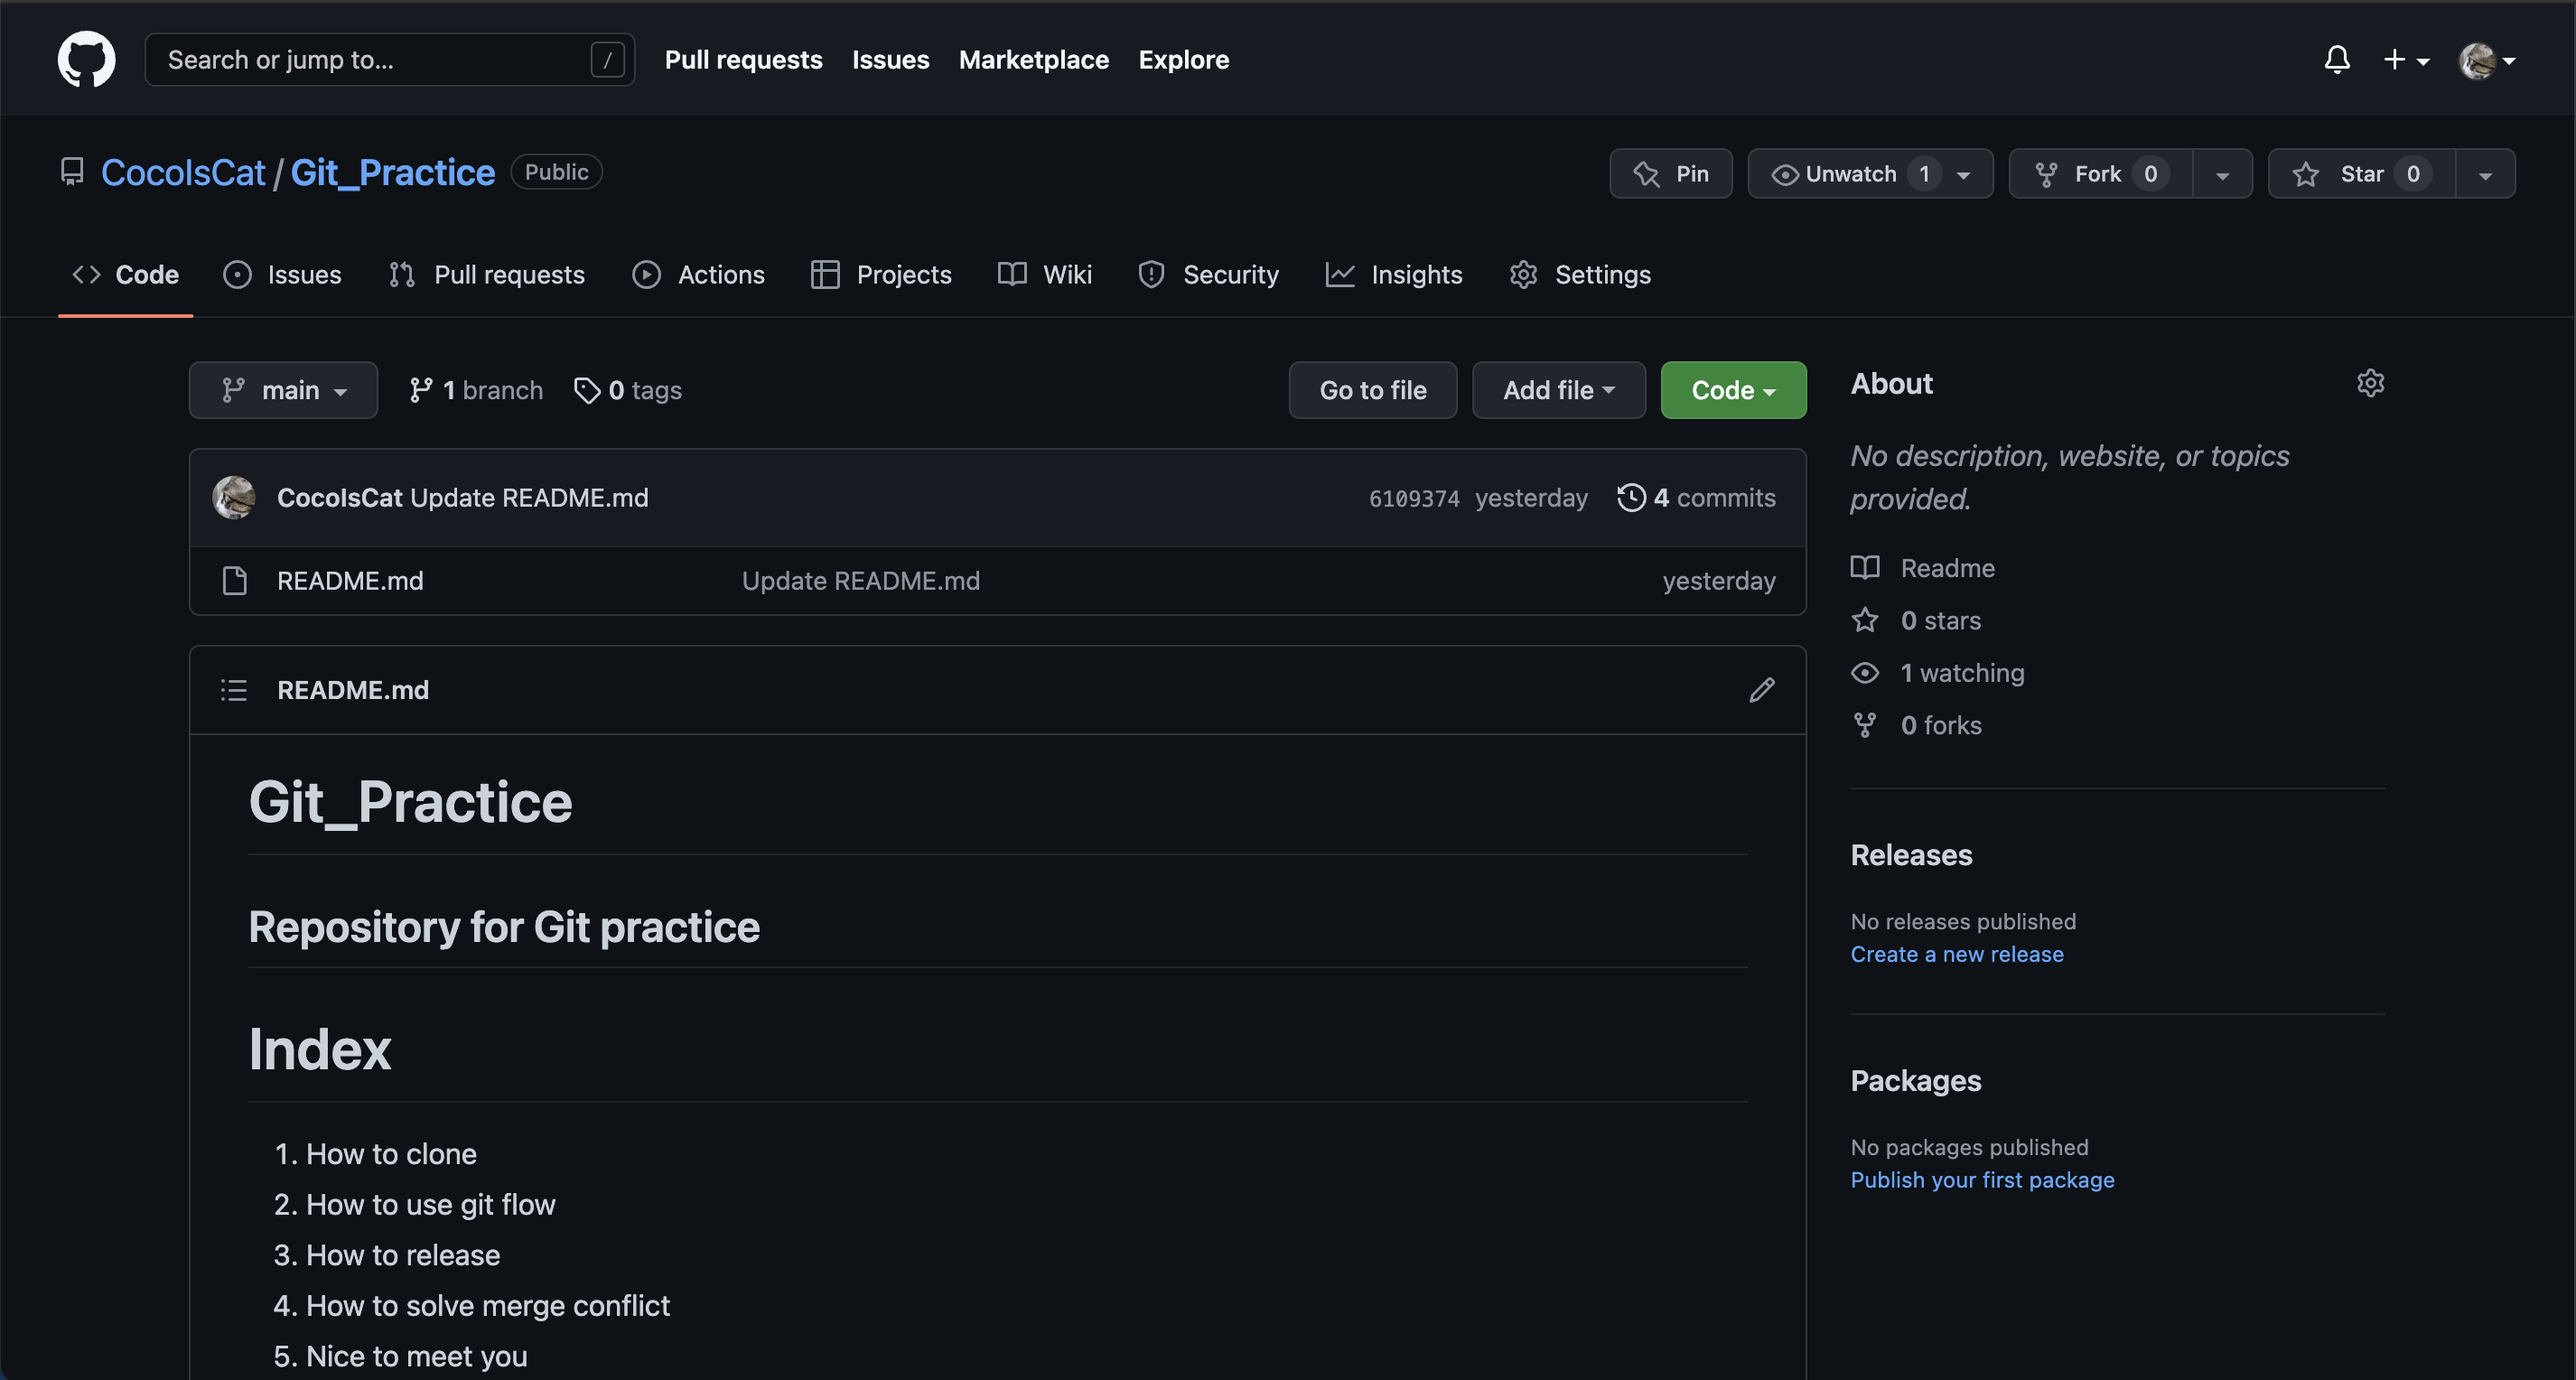Screen dimensions: 2576x1380
Task: Expand the Add file menu
Action: [x=1558, y=390]
